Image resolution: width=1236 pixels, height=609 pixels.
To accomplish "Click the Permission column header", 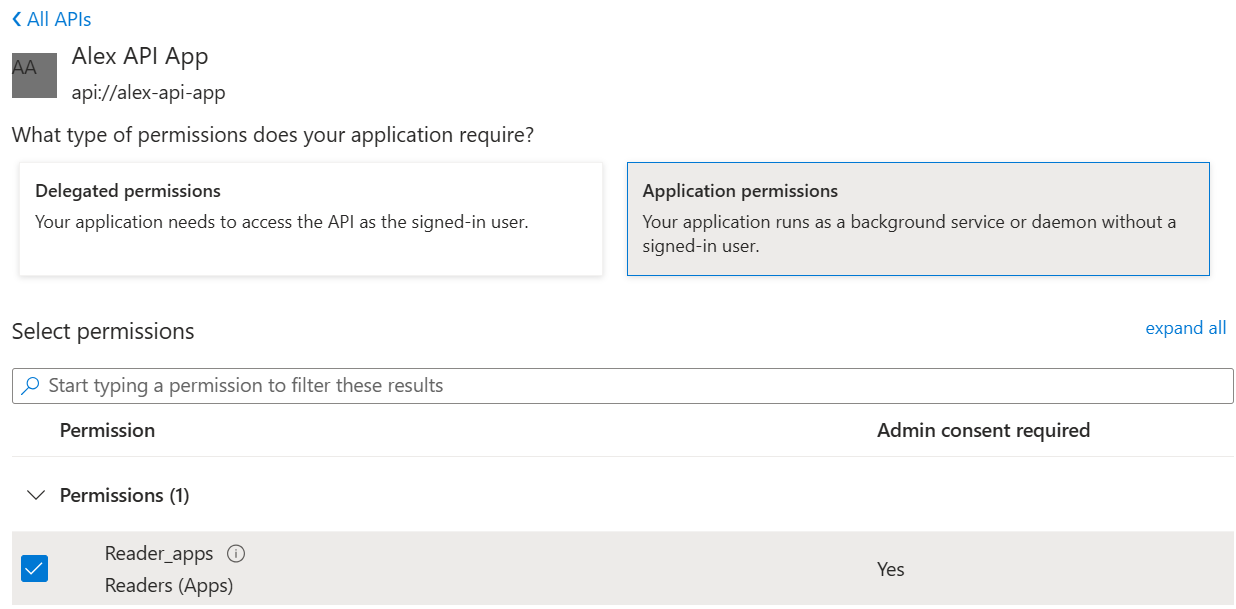I will [107, 431].
